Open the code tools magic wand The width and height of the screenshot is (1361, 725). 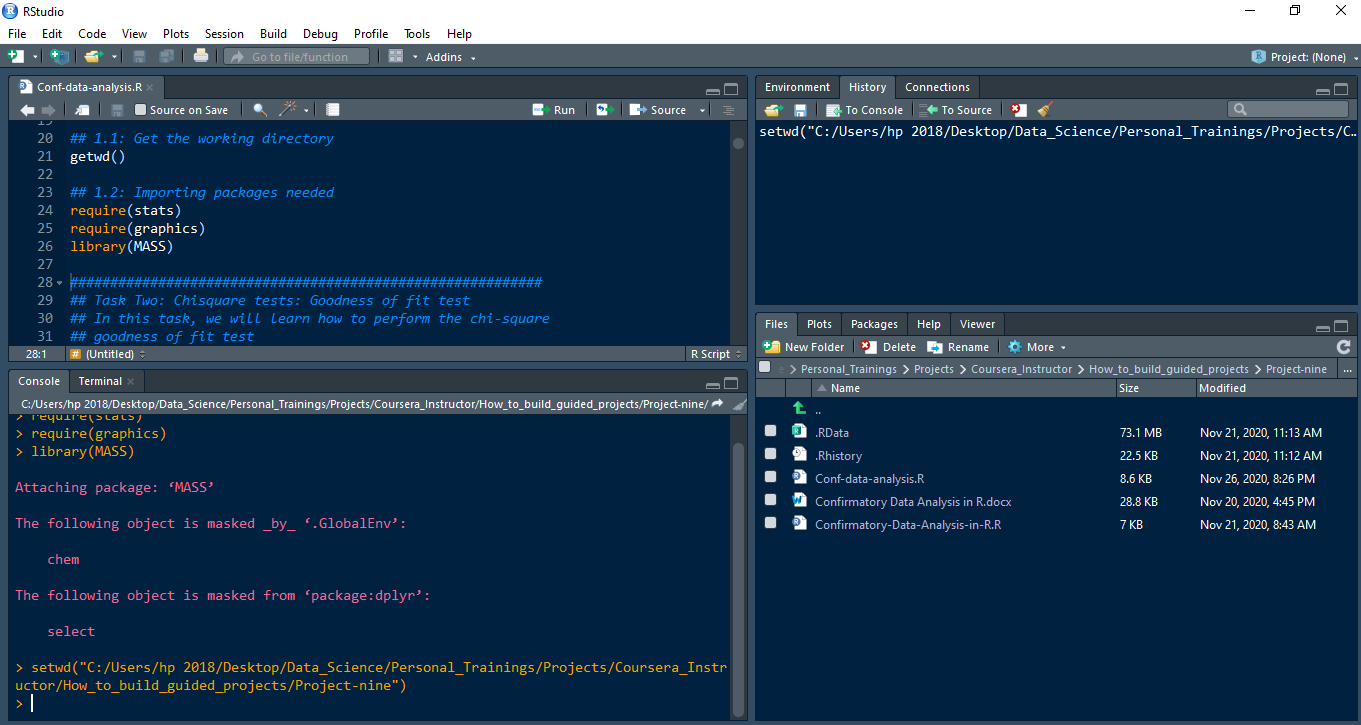(288, 110)
